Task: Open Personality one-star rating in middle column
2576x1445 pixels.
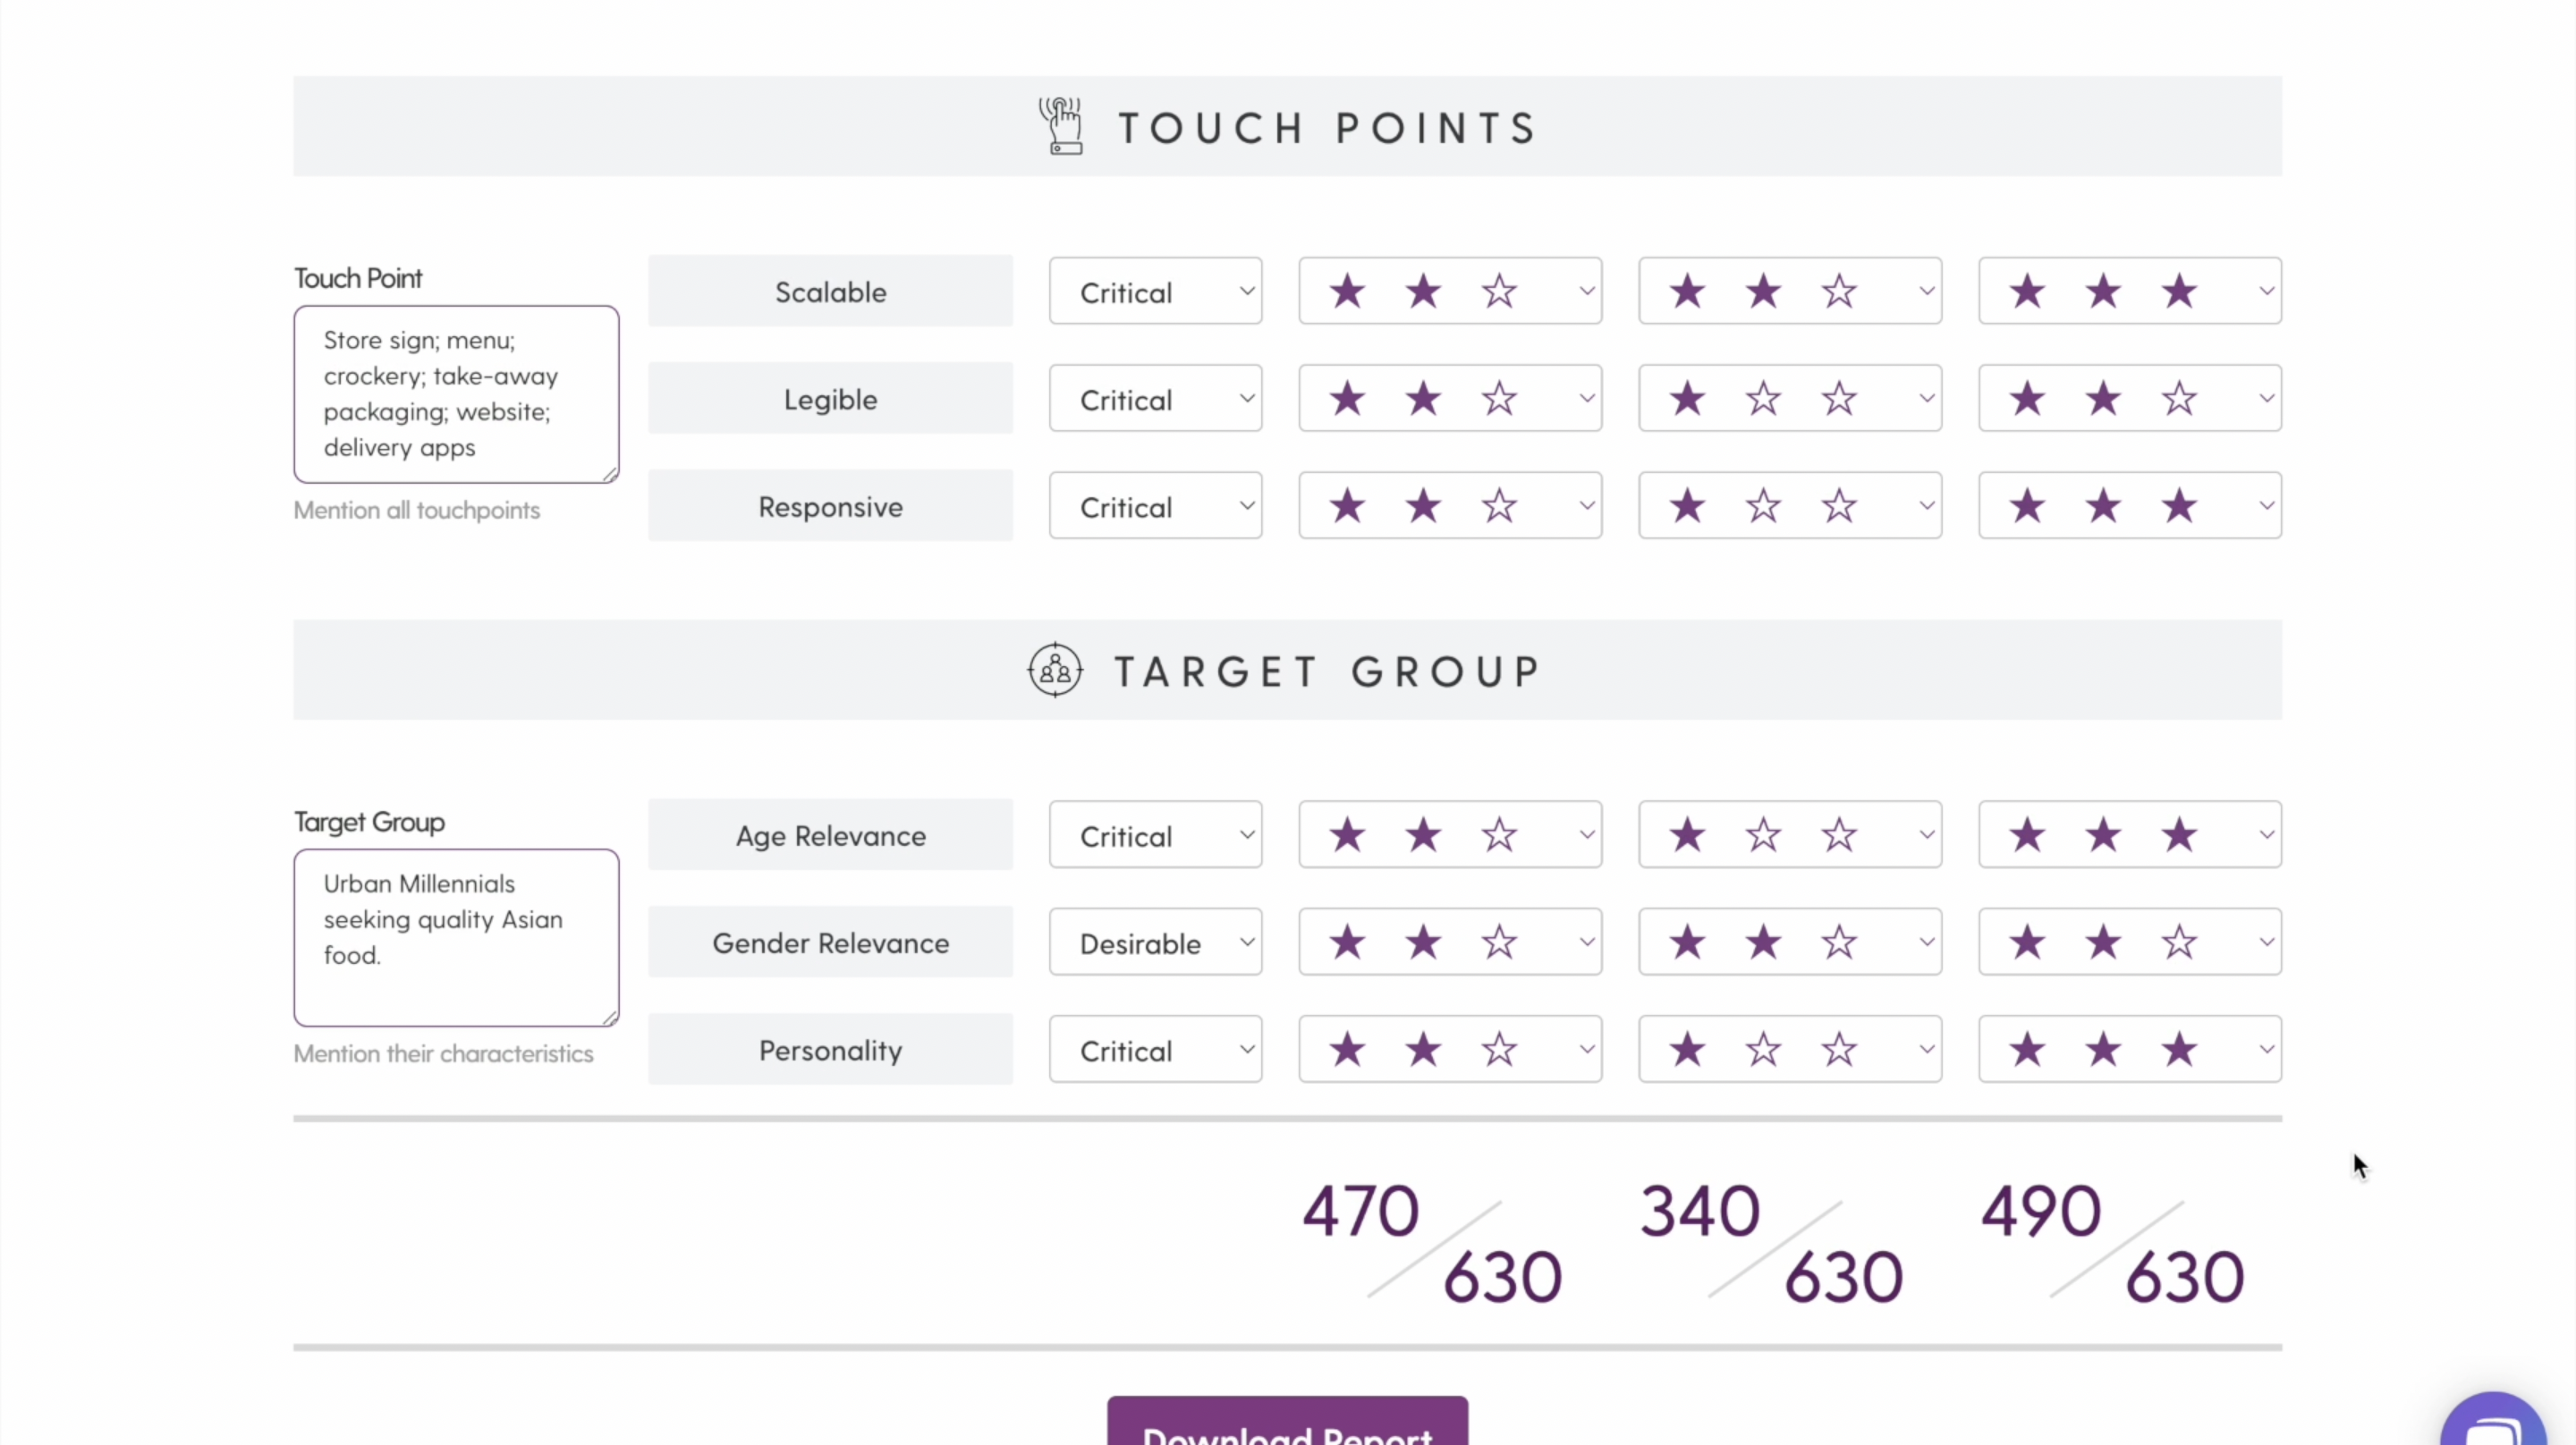Action: [x=1790, y=1050]
